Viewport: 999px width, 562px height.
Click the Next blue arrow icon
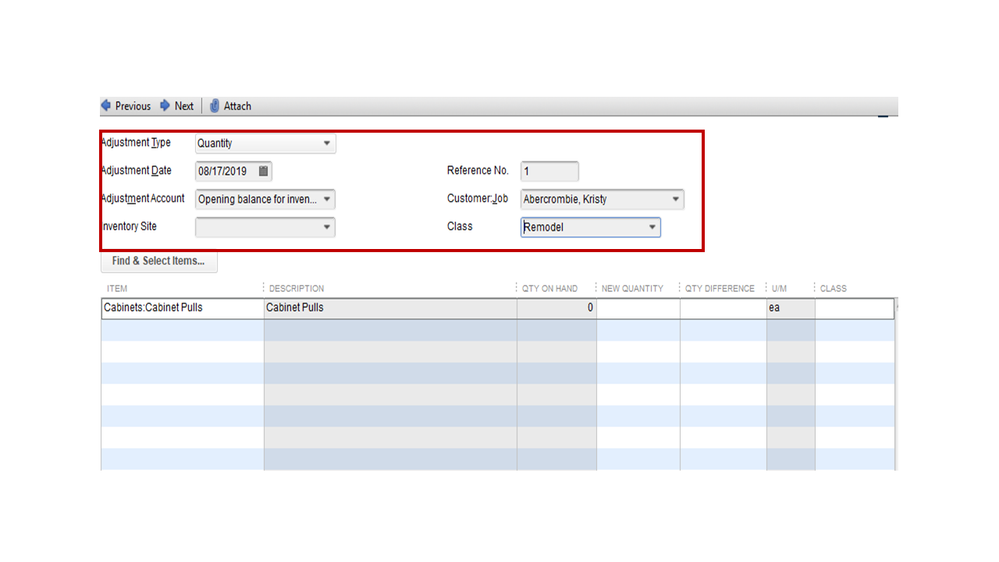[165, 106]
